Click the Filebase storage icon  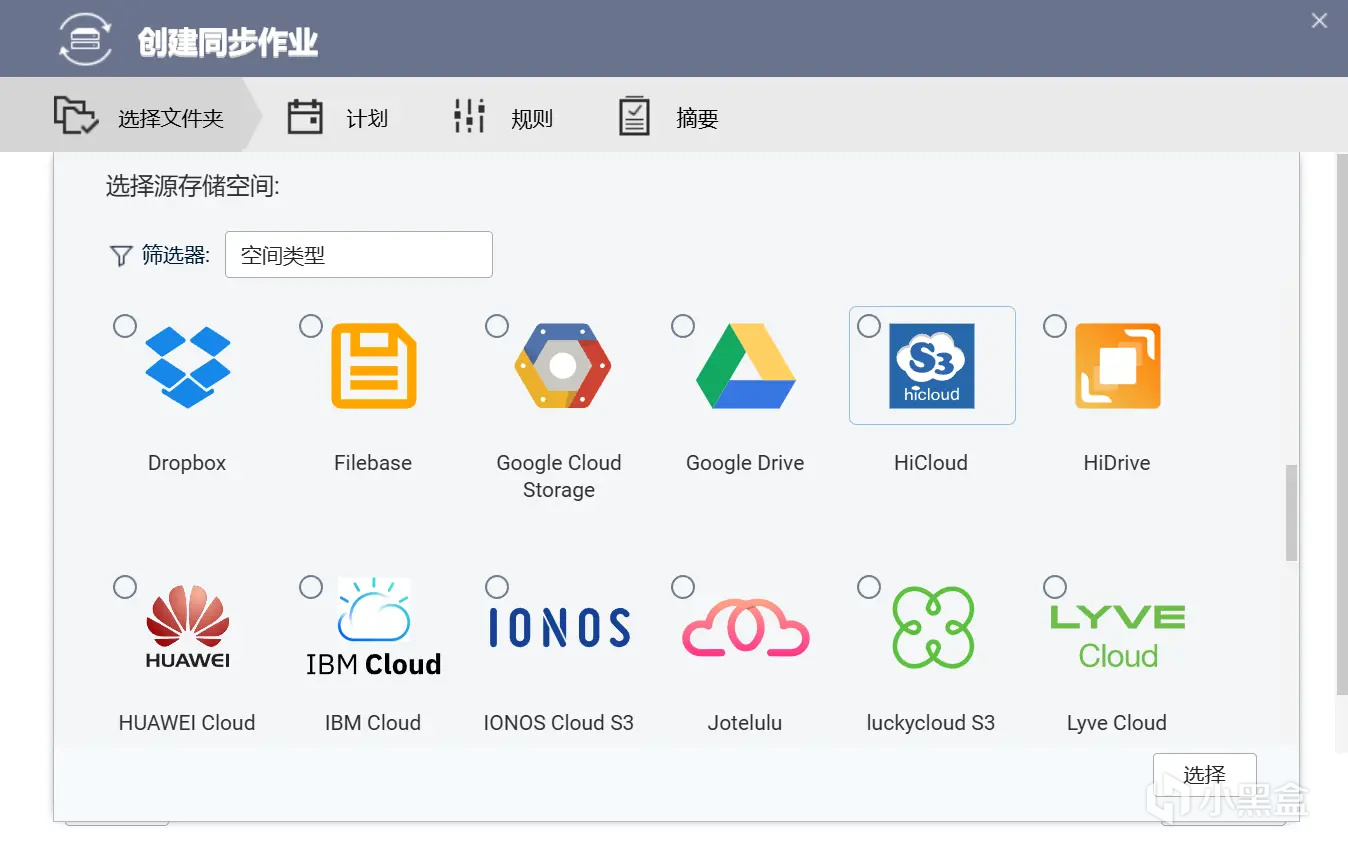[373, 366]
